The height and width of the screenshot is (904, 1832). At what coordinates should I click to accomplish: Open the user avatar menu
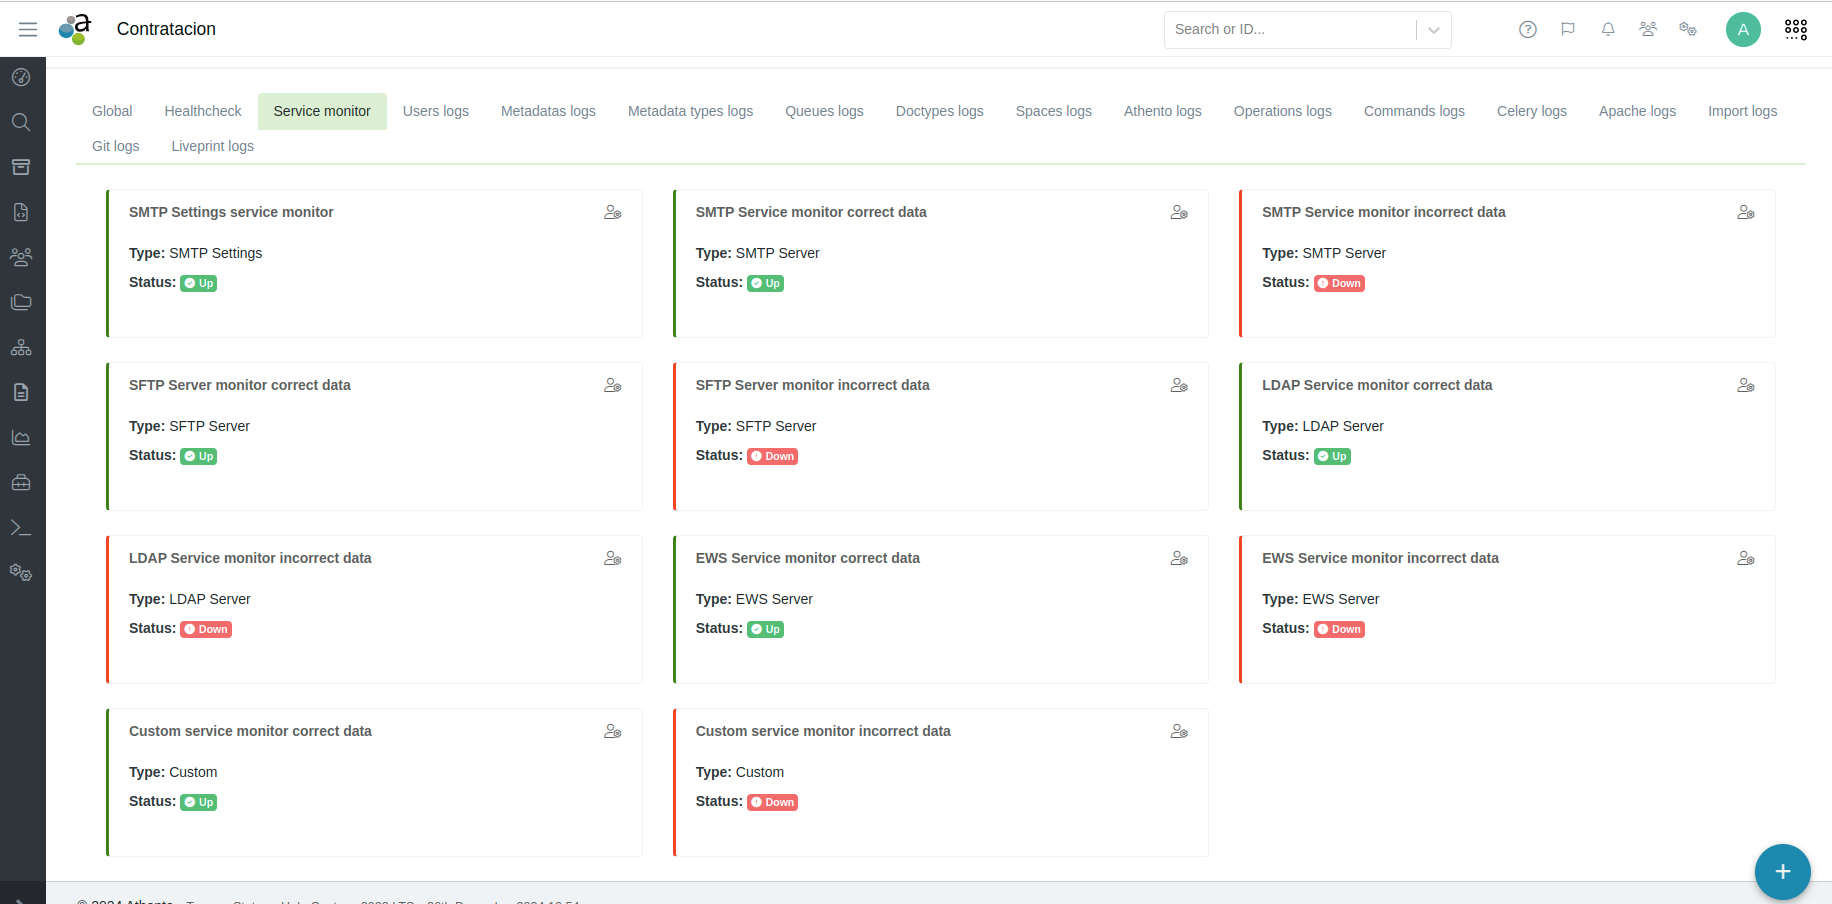tap(1742, 30)
